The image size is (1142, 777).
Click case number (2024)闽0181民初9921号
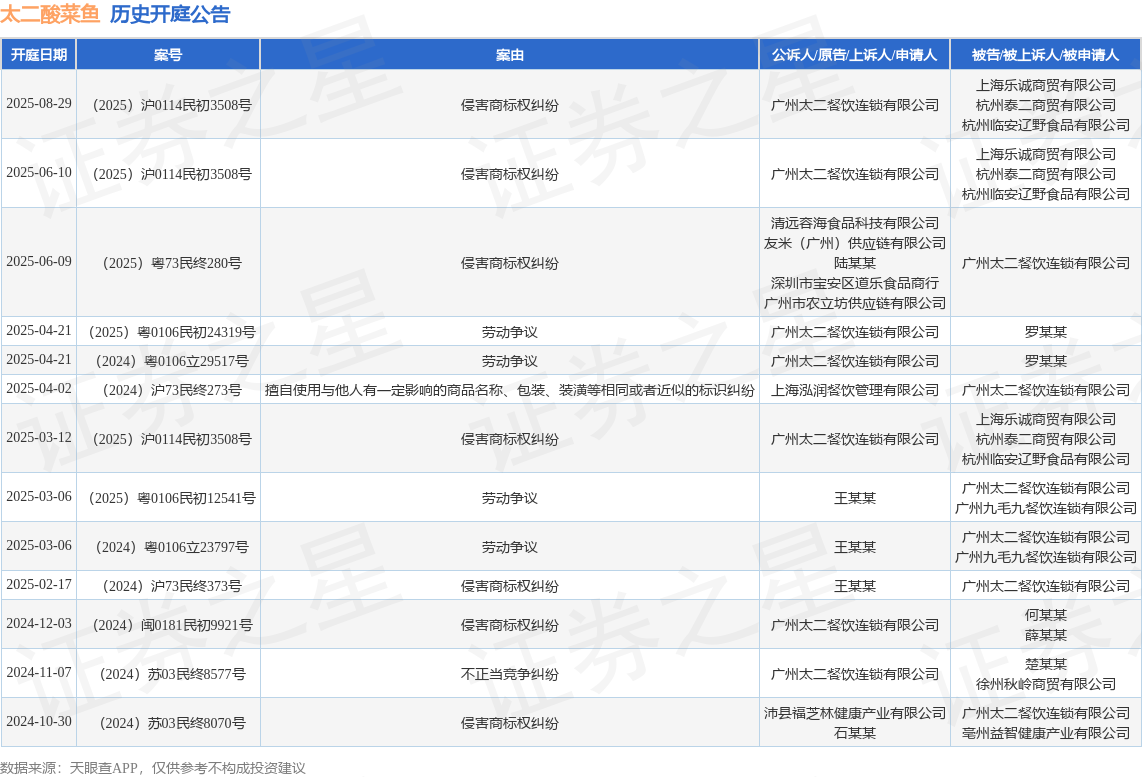[172, 626]
